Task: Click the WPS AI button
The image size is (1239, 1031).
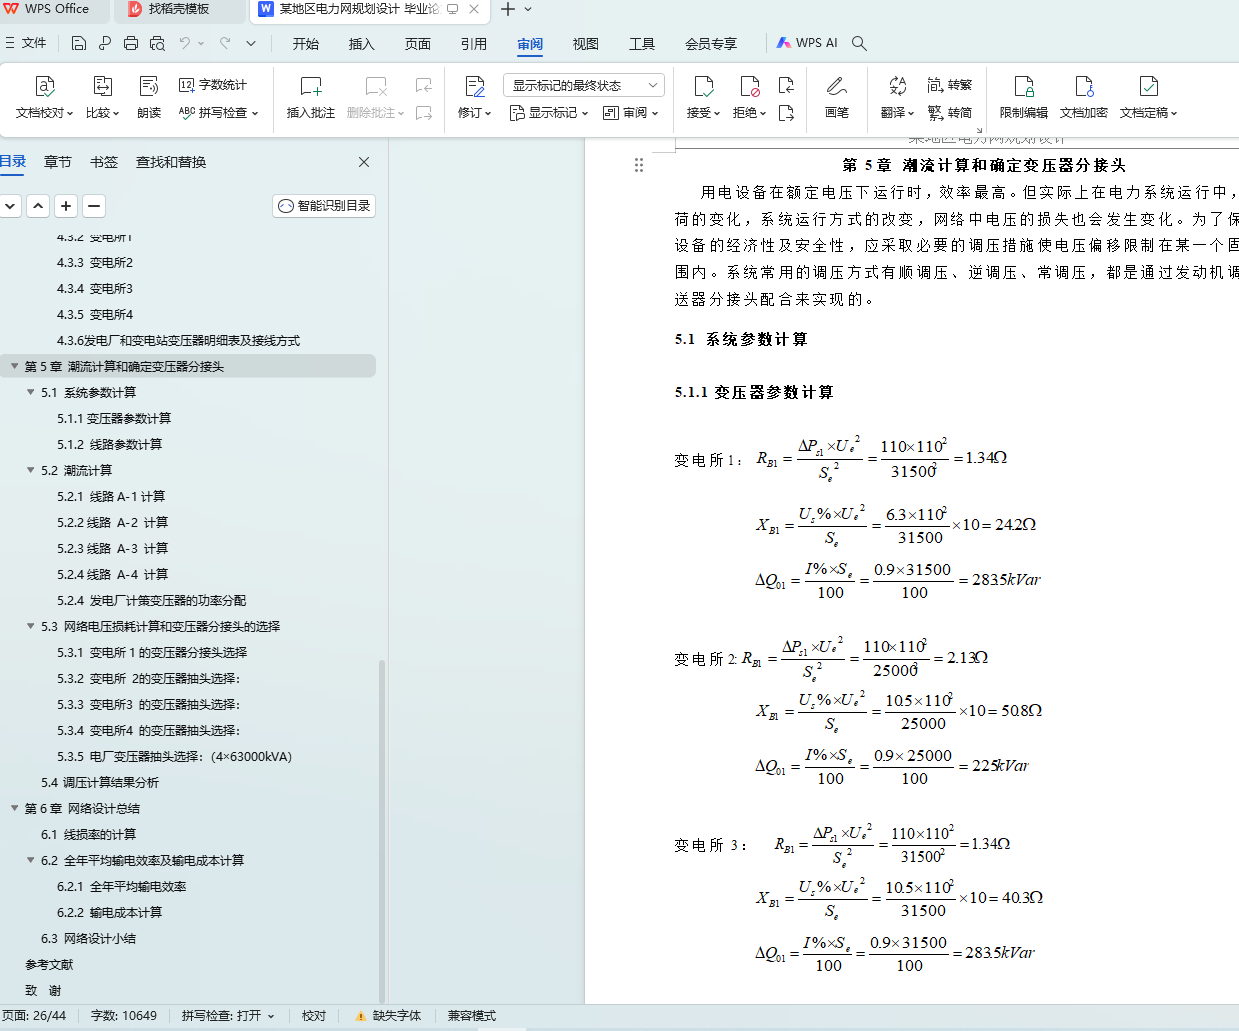Action: tap(808, 43)
